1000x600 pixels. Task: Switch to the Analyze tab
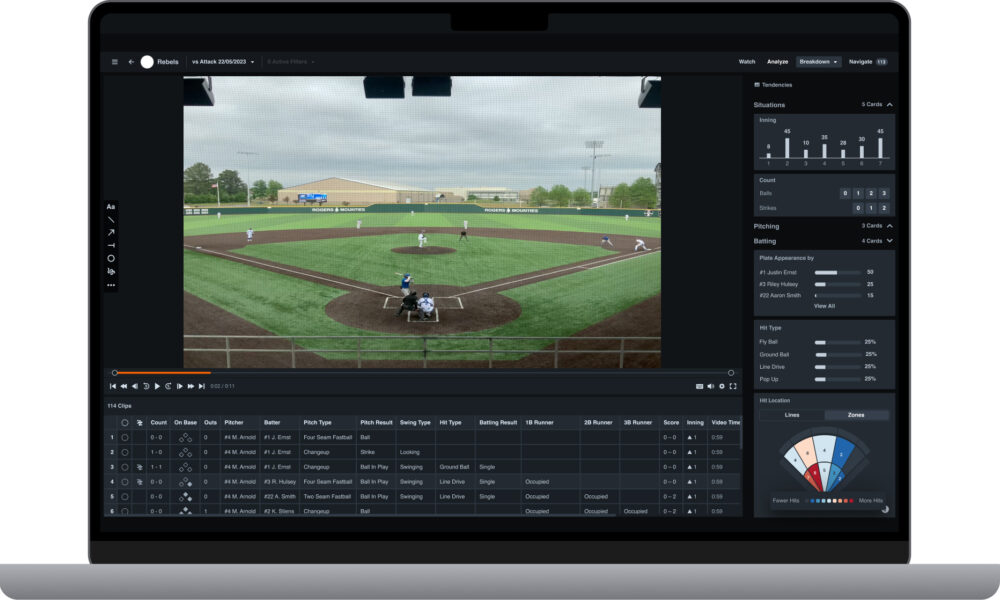(779, 61)
